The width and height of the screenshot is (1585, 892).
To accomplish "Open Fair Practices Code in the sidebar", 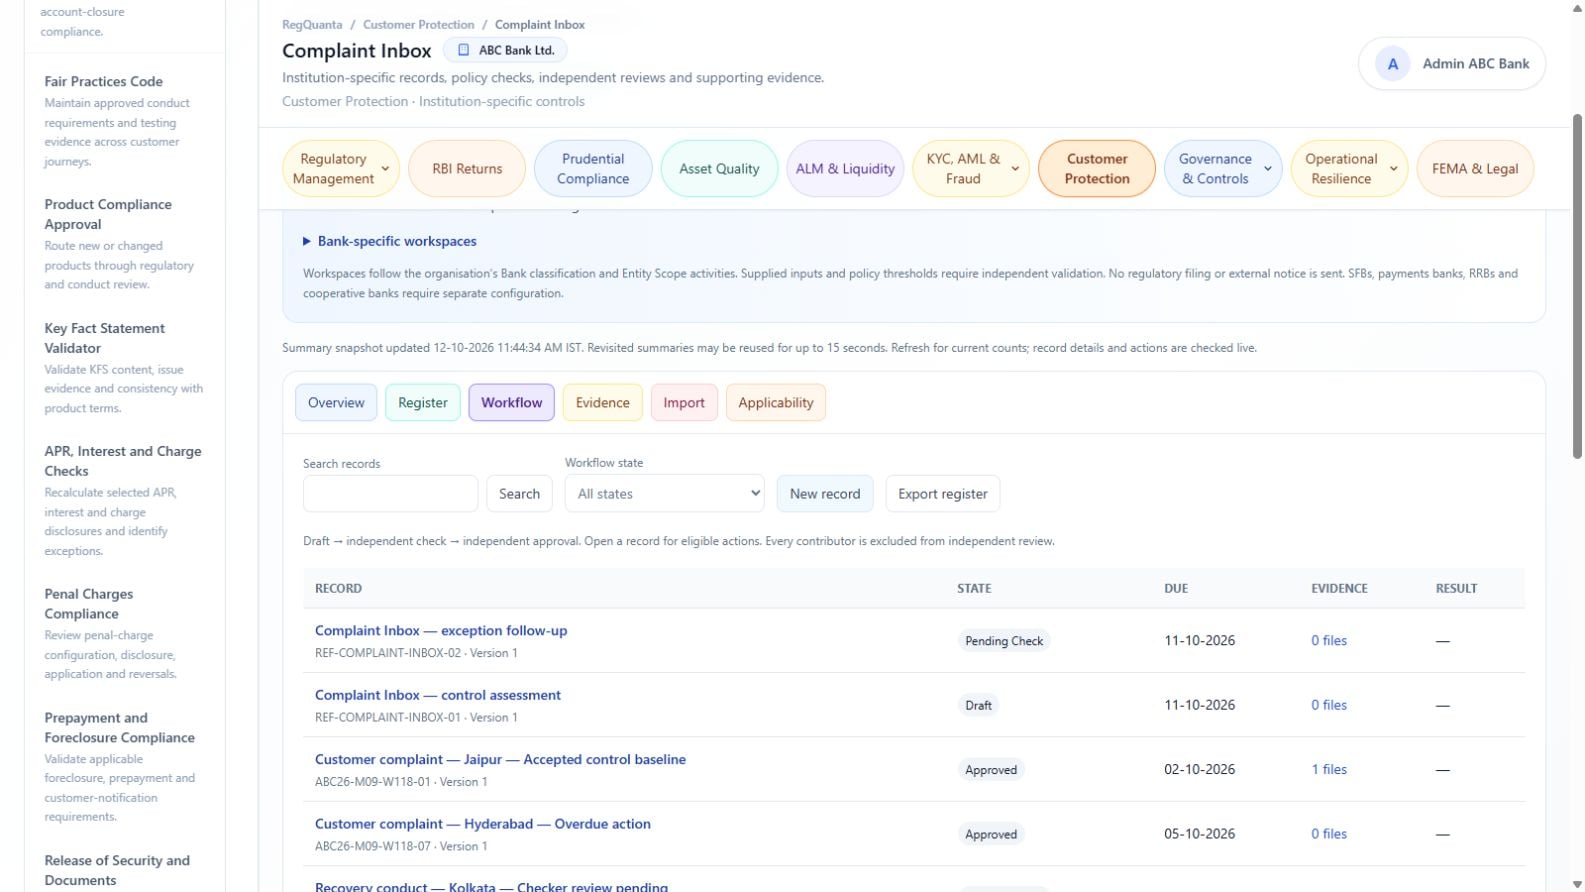I will click(104, 82).
